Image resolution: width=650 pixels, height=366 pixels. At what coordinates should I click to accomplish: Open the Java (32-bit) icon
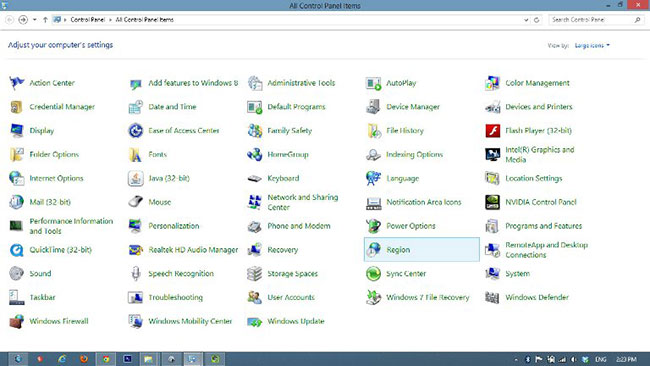tap(136, 178)
